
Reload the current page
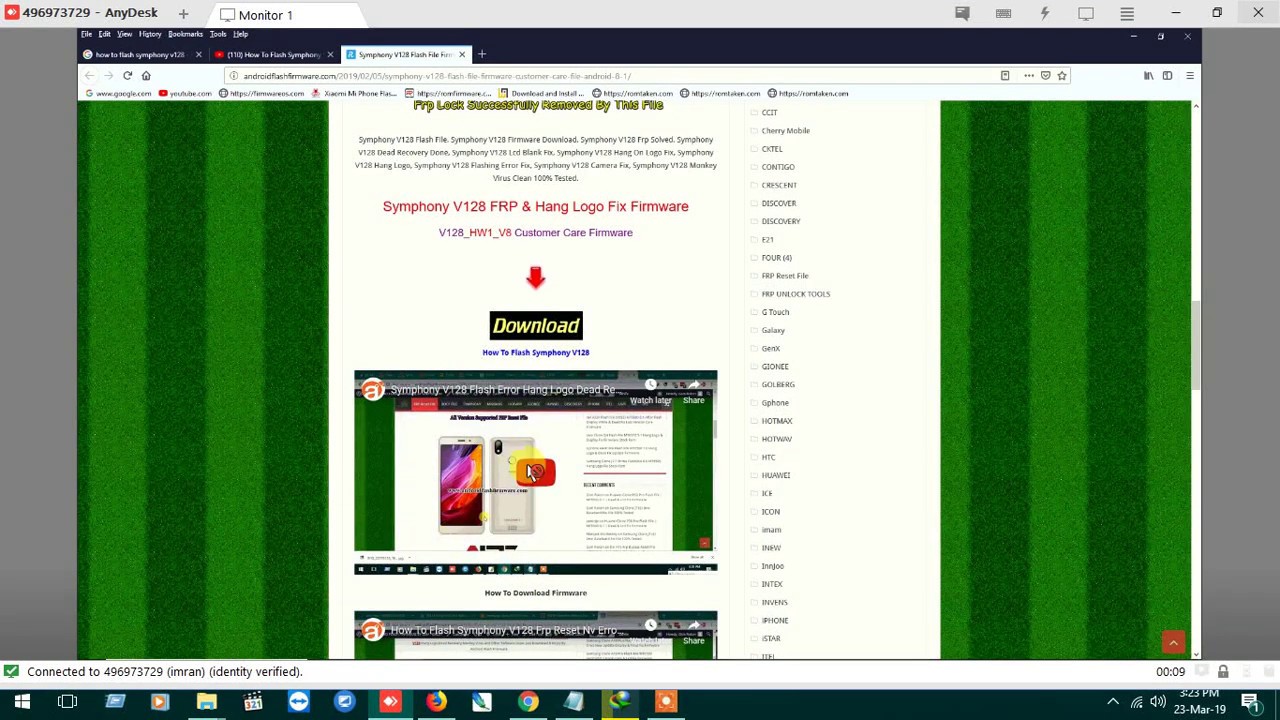[127, 76]
